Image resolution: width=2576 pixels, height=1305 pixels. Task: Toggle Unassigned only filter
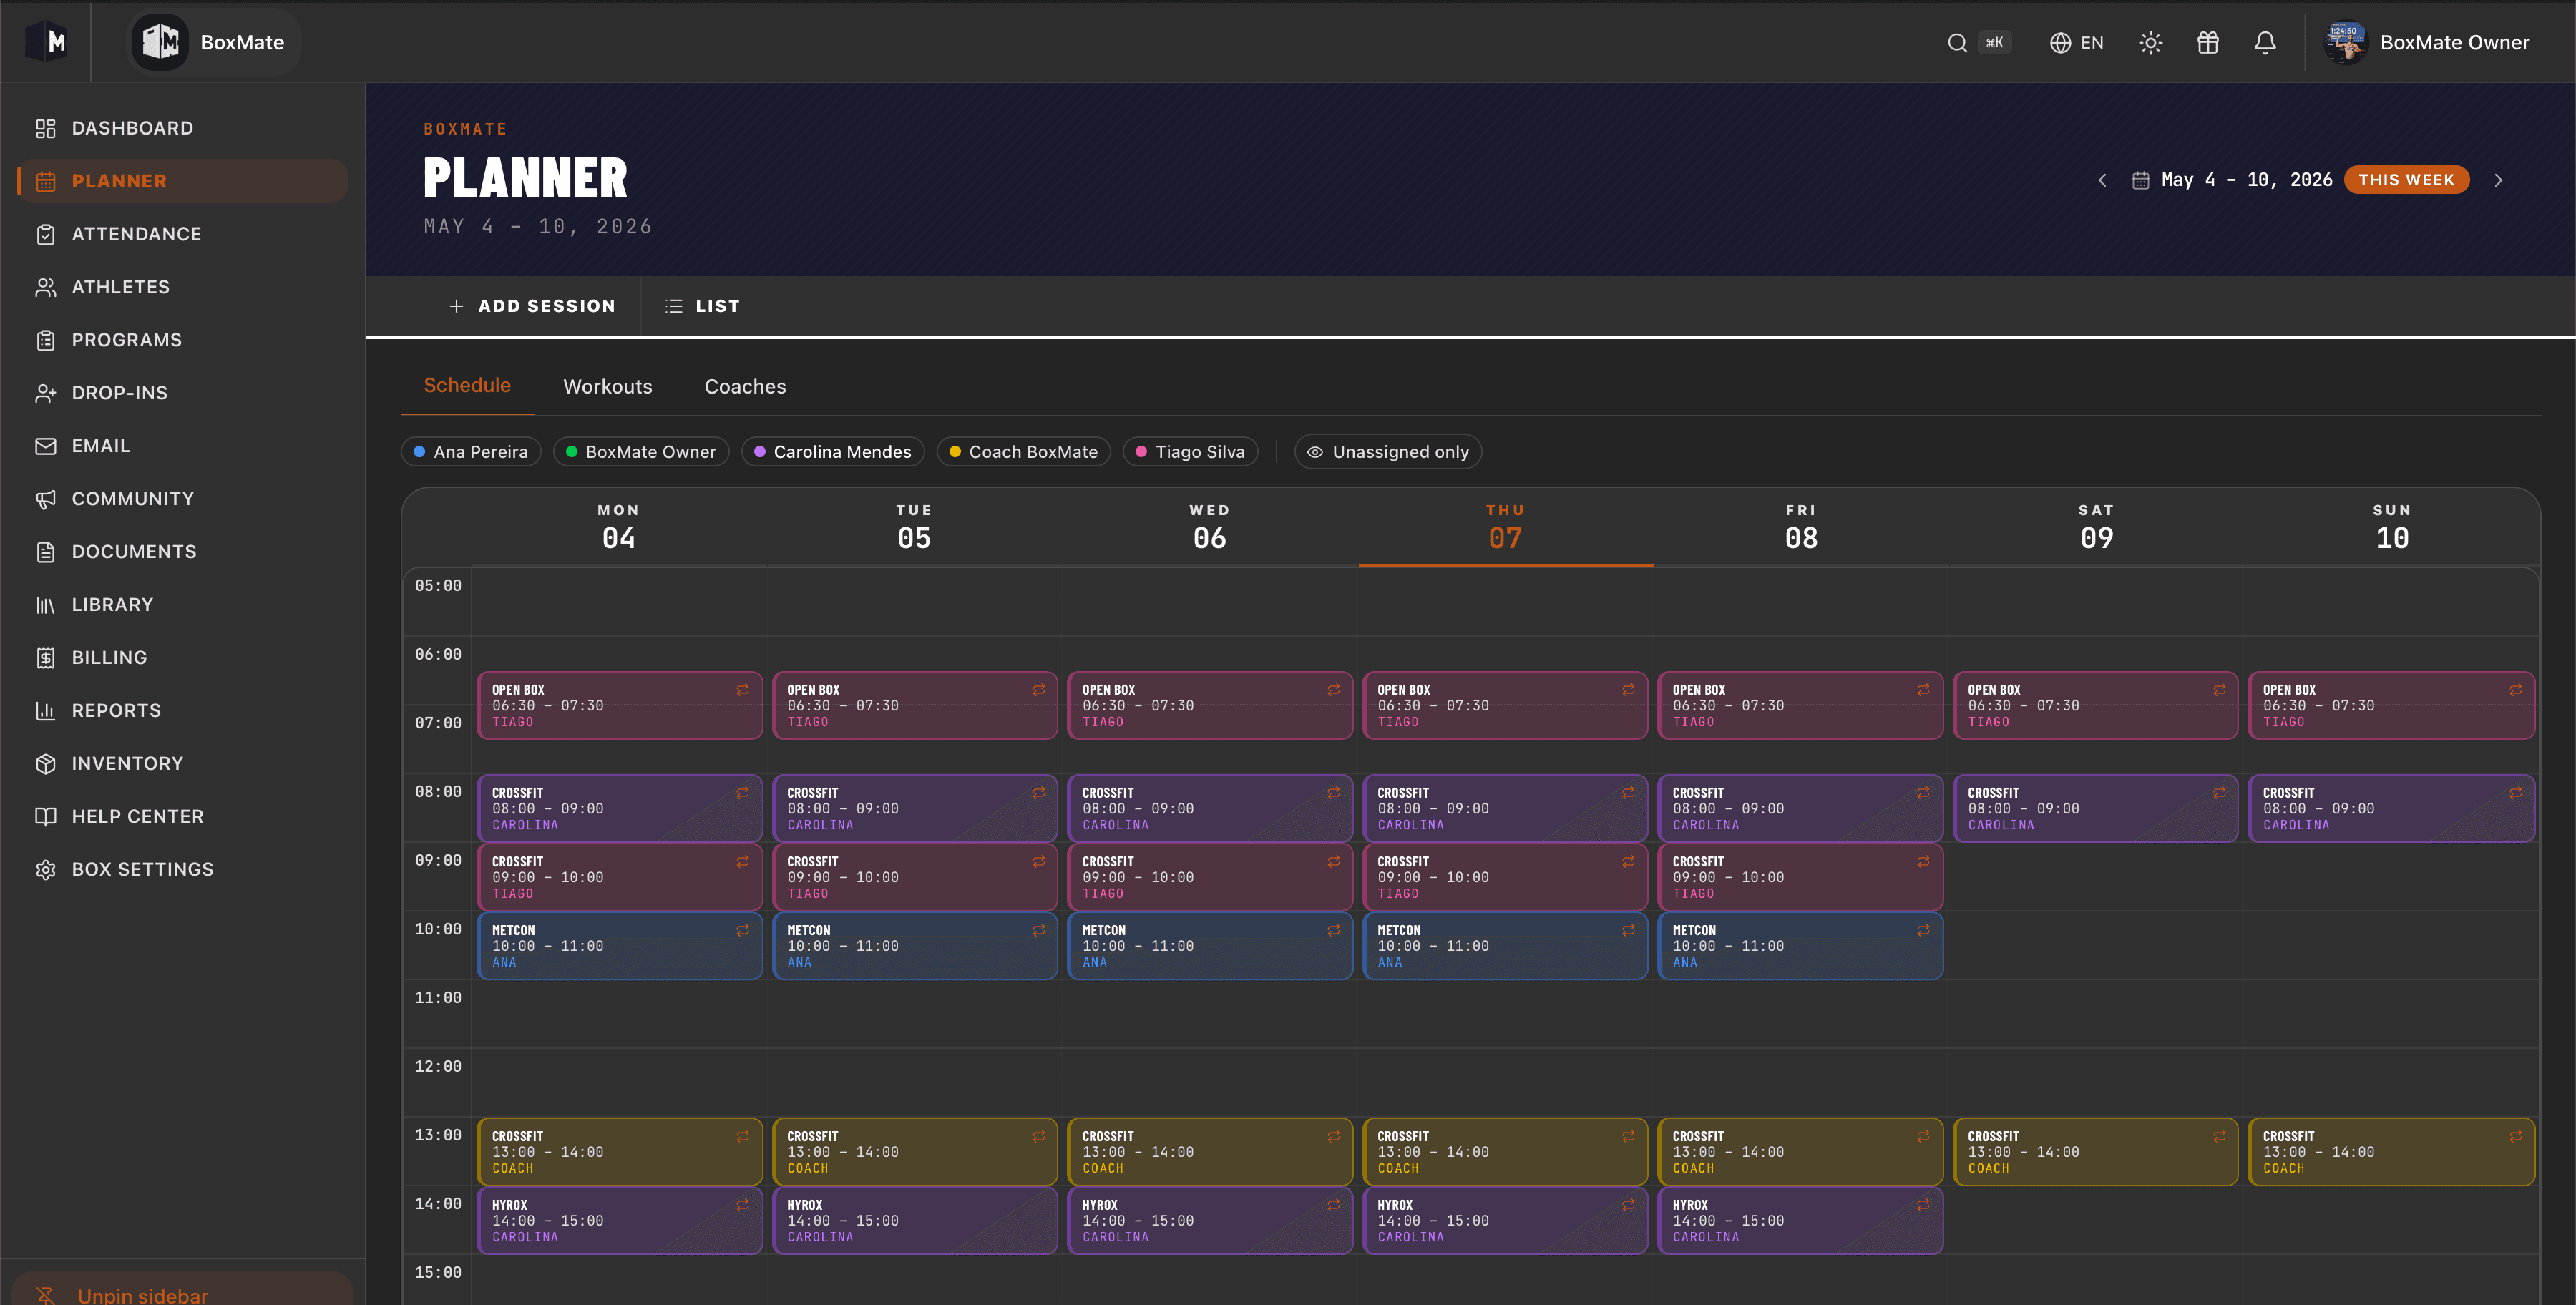tap(1388, 452)
